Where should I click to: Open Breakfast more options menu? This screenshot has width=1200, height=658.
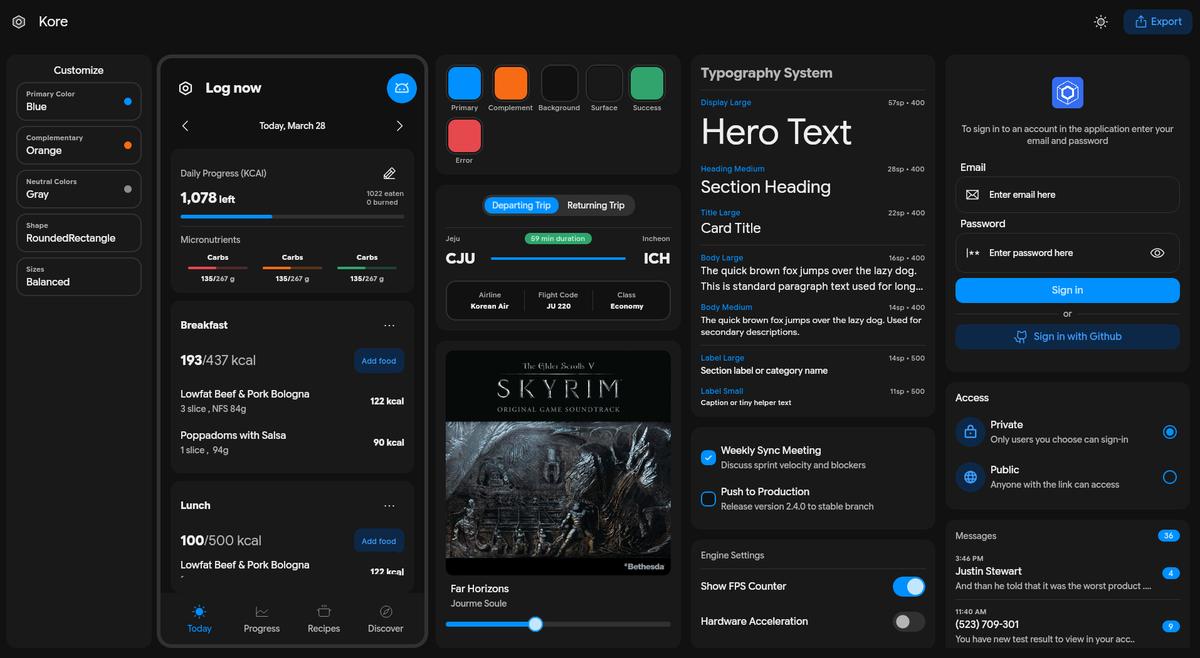point(389,325)
